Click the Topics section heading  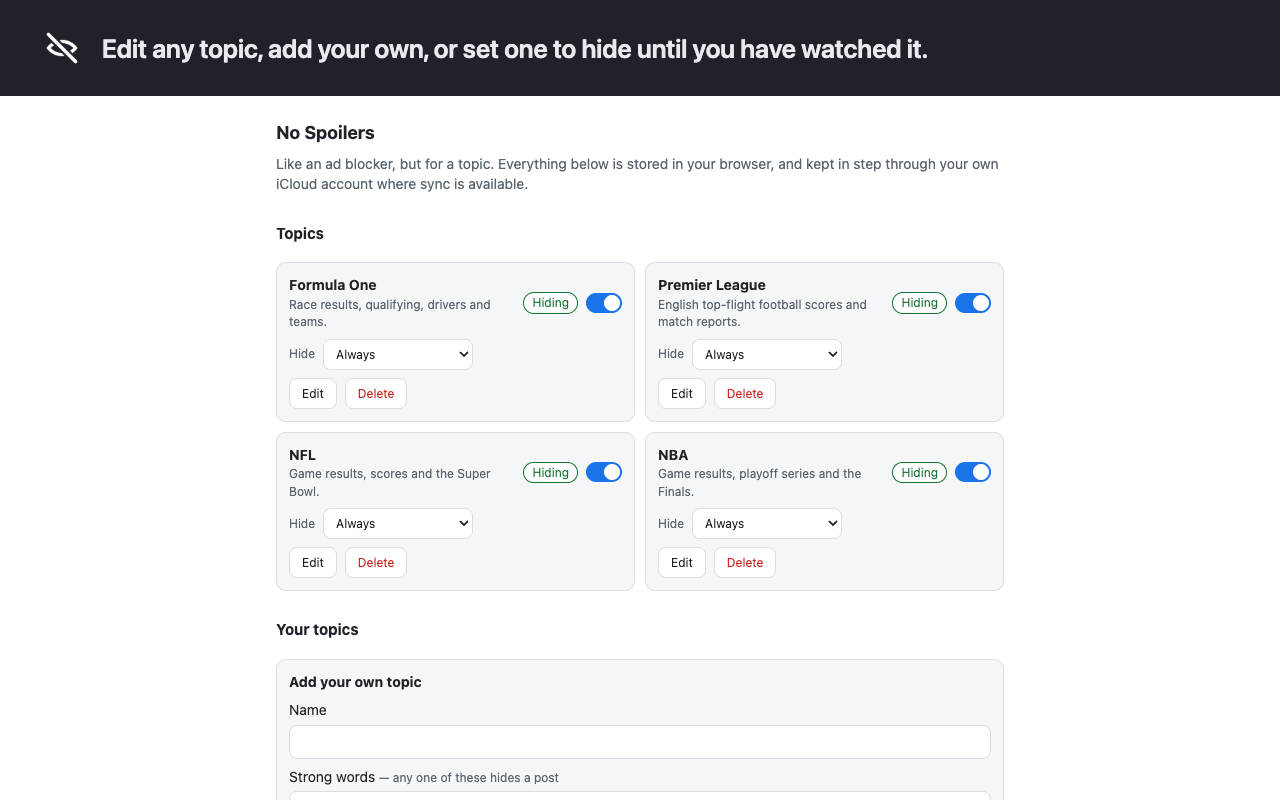[x=300, y=233]
